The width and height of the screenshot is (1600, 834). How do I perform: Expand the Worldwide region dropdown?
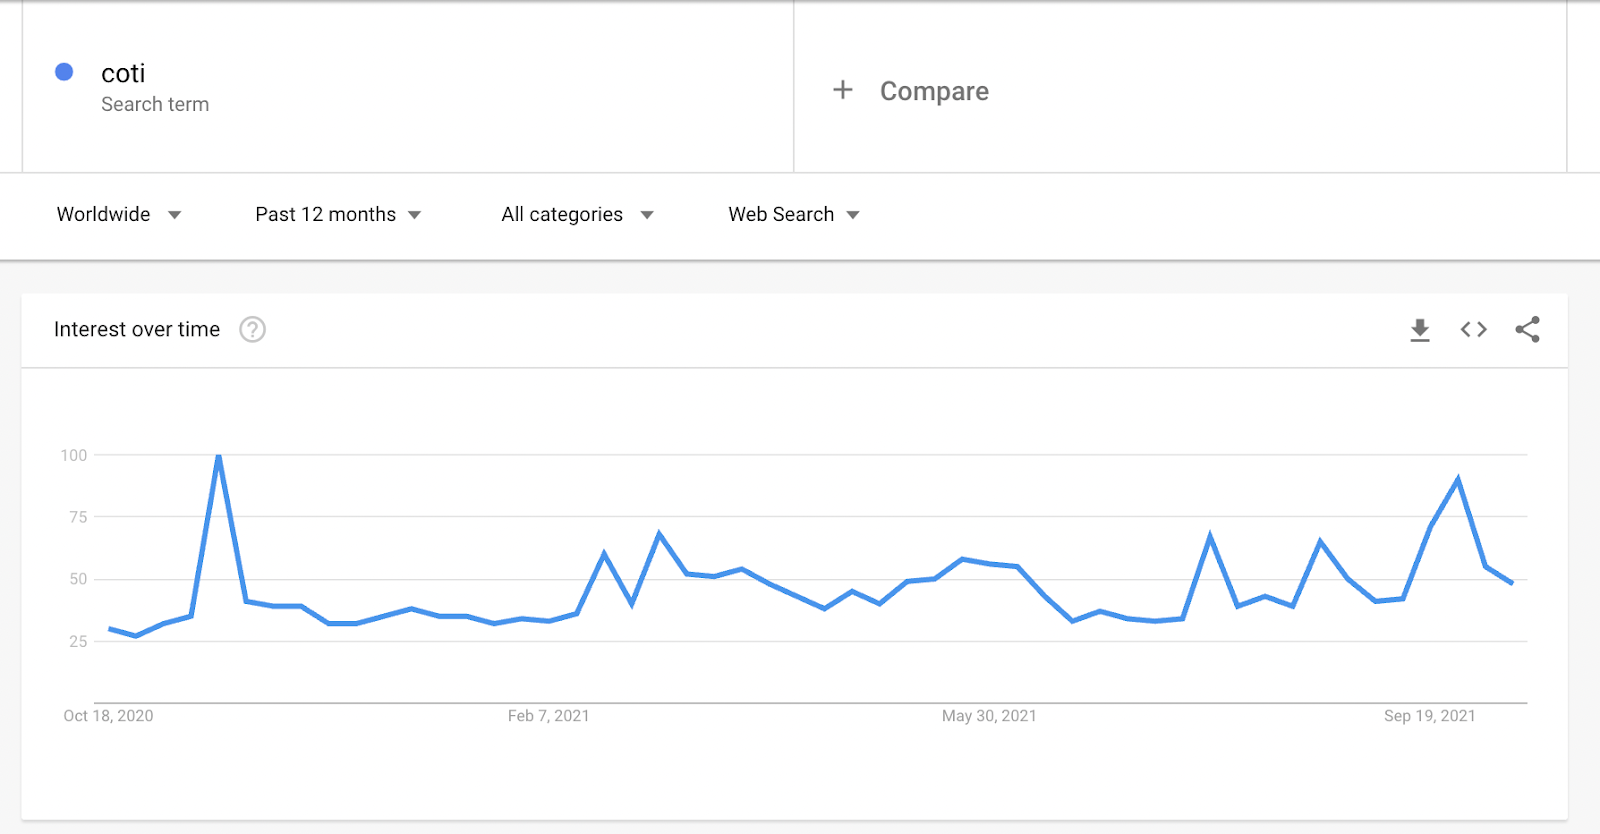(119, 215)
